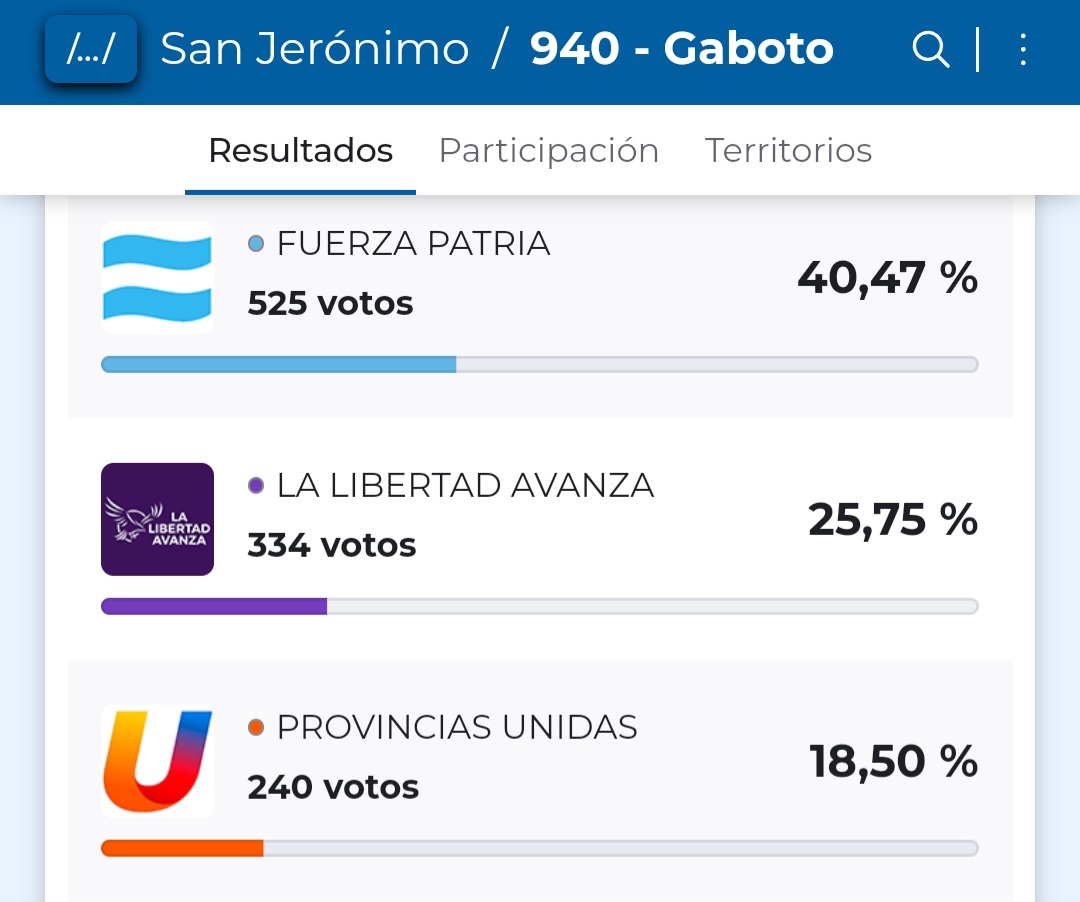This screenshot has width=1080, height=902.
Task: Select the Resultados tab
Action: (300, 151)
